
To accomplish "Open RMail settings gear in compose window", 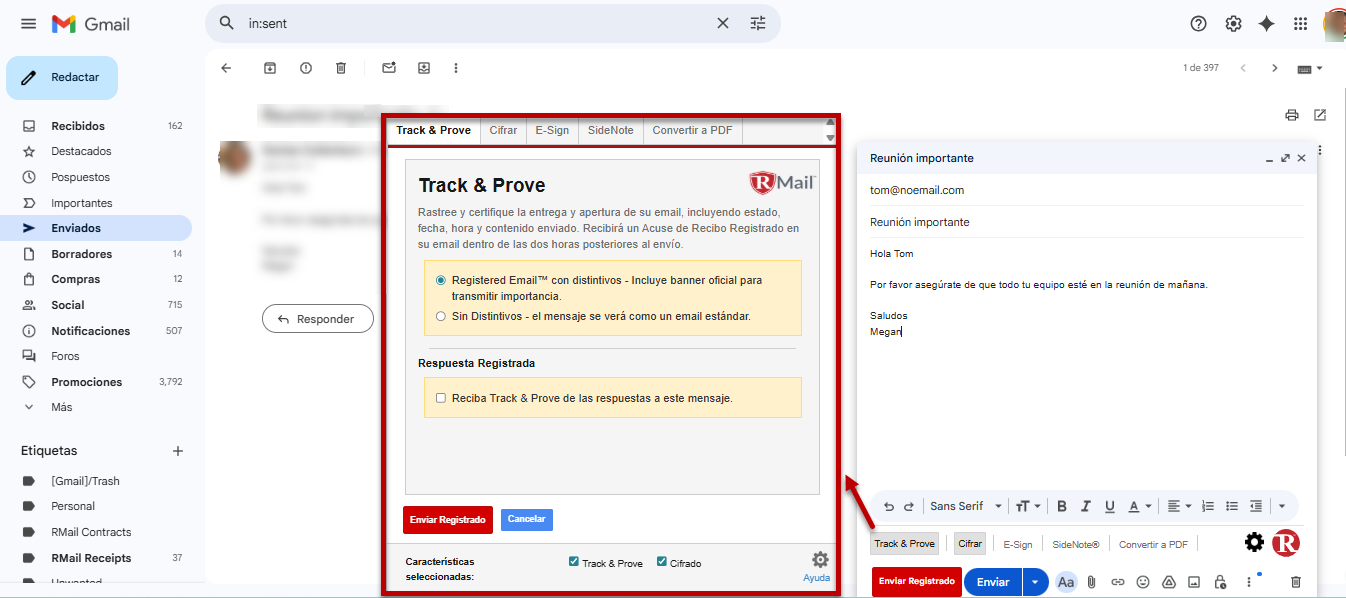I will [1254, 543].
